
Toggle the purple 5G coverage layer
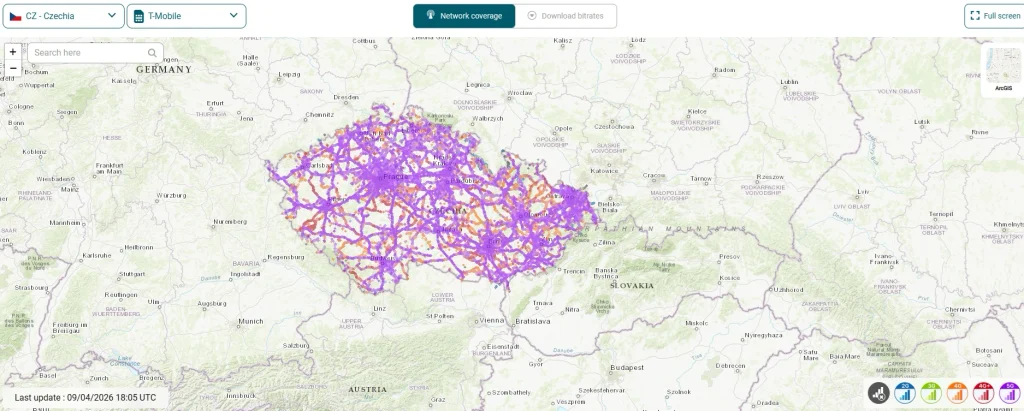[x=1010, y=392]
